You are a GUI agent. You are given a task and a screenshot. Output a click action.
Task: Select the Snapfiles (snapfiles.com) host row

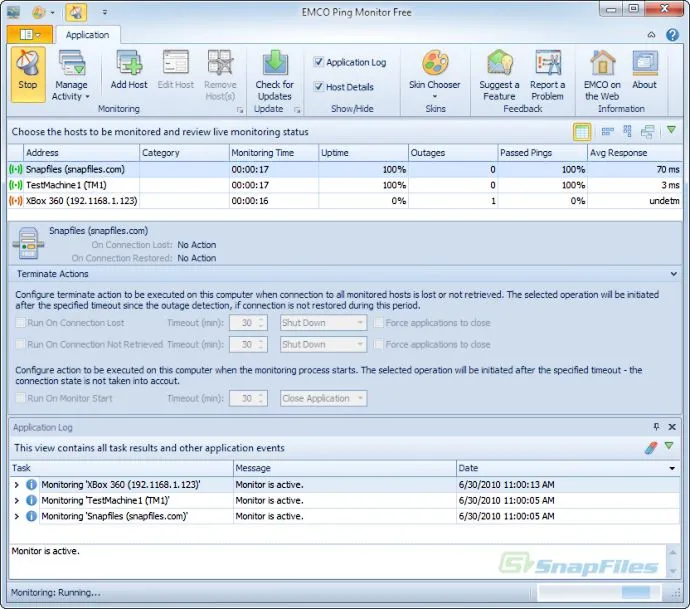[x=345, y=169]
